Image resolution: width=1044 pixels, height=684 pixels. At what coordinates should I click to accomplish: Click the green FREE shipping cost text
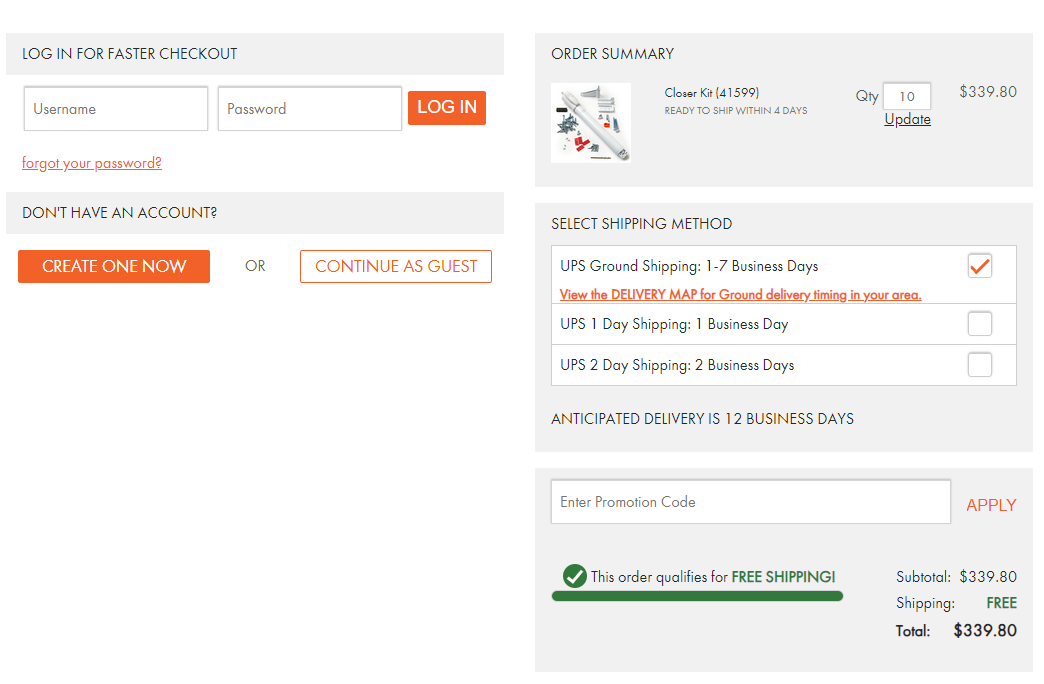click(1001, 603)
